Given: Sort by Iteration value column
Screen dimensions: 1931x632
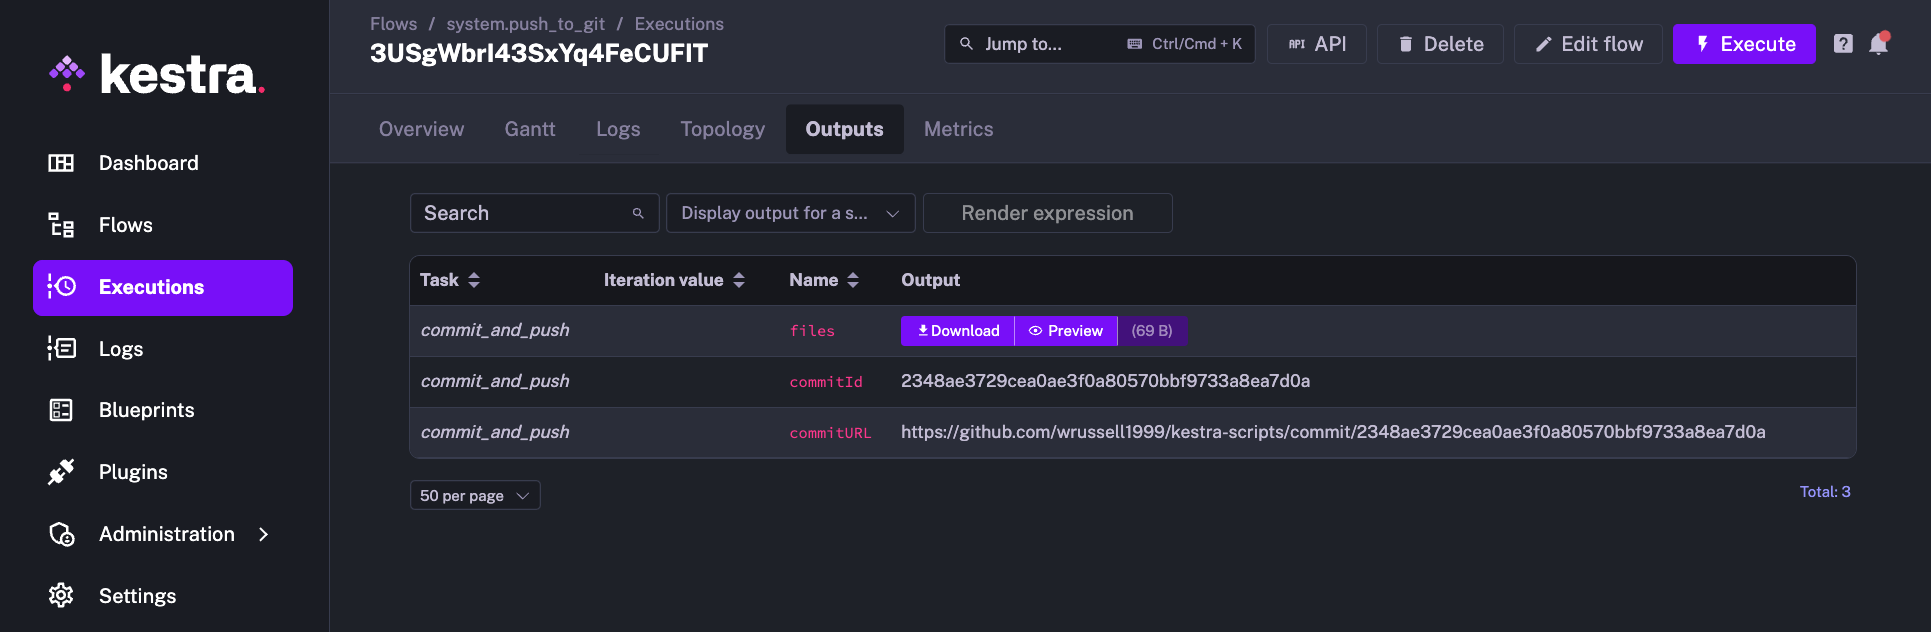Looking at the screenshot, I should 739,280.
